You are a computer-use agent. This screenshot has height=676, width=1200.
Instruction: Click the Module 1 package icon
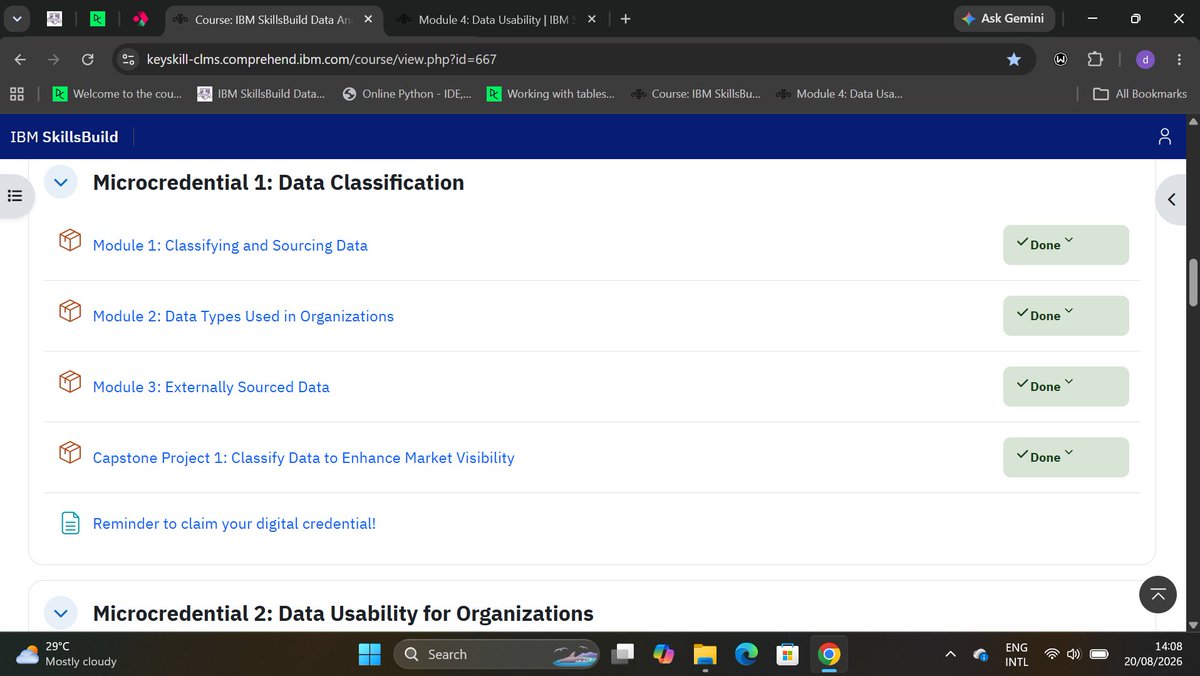tap(70, 241)
